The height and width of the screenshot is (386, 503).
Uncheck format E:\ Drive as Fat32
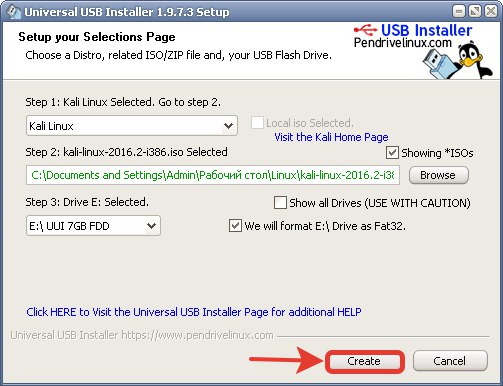click(235, 226)
